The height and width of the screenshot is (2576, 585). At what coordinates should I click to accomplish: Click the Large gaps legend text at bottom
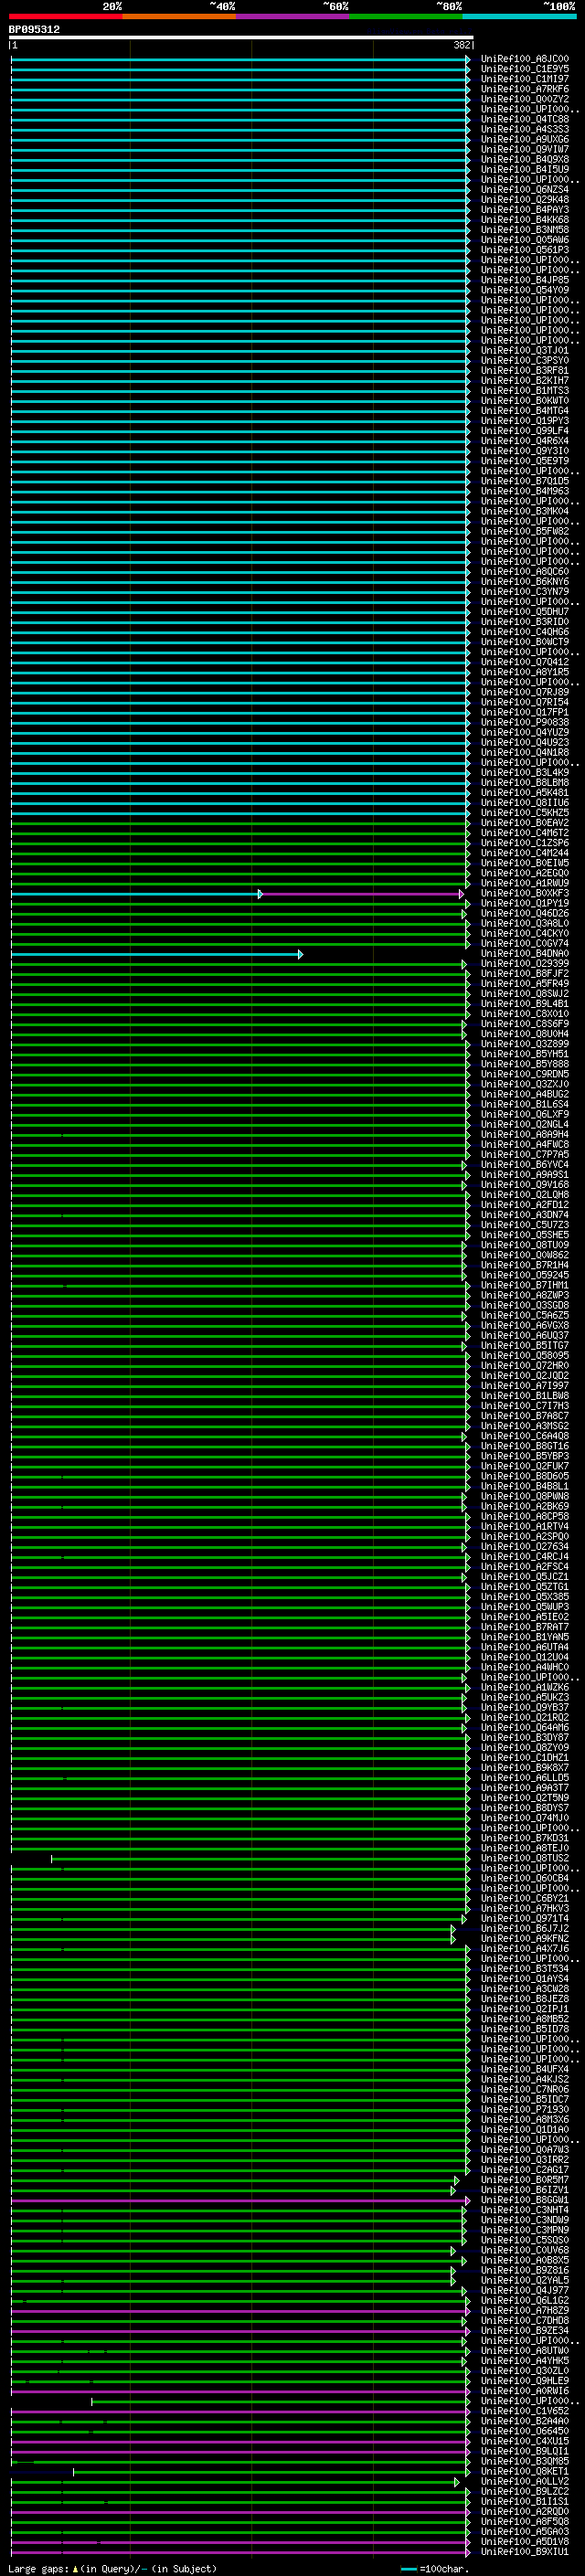point(113,2569)
